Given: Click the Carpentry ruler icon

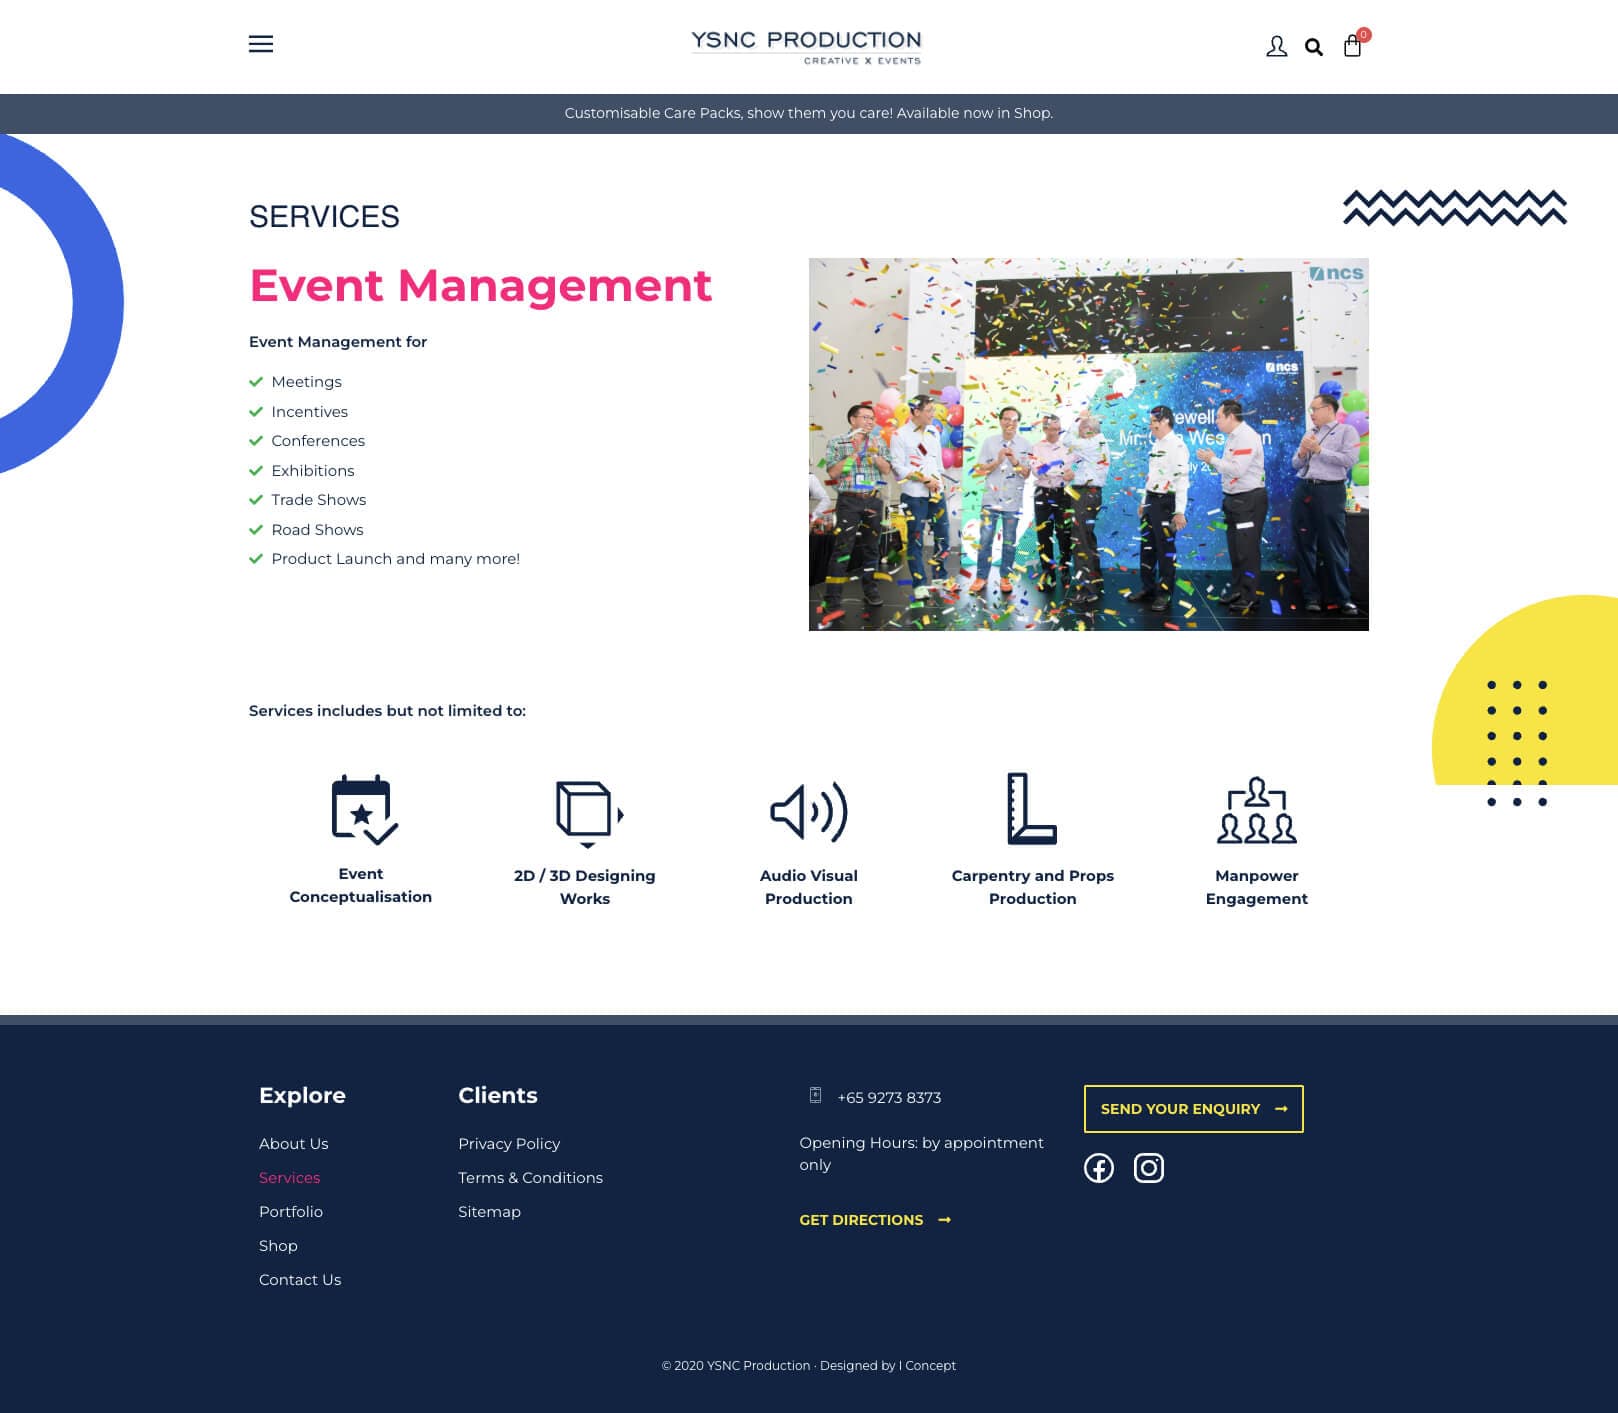Looking at the screenshot, I should click(x=1031, y=808).
